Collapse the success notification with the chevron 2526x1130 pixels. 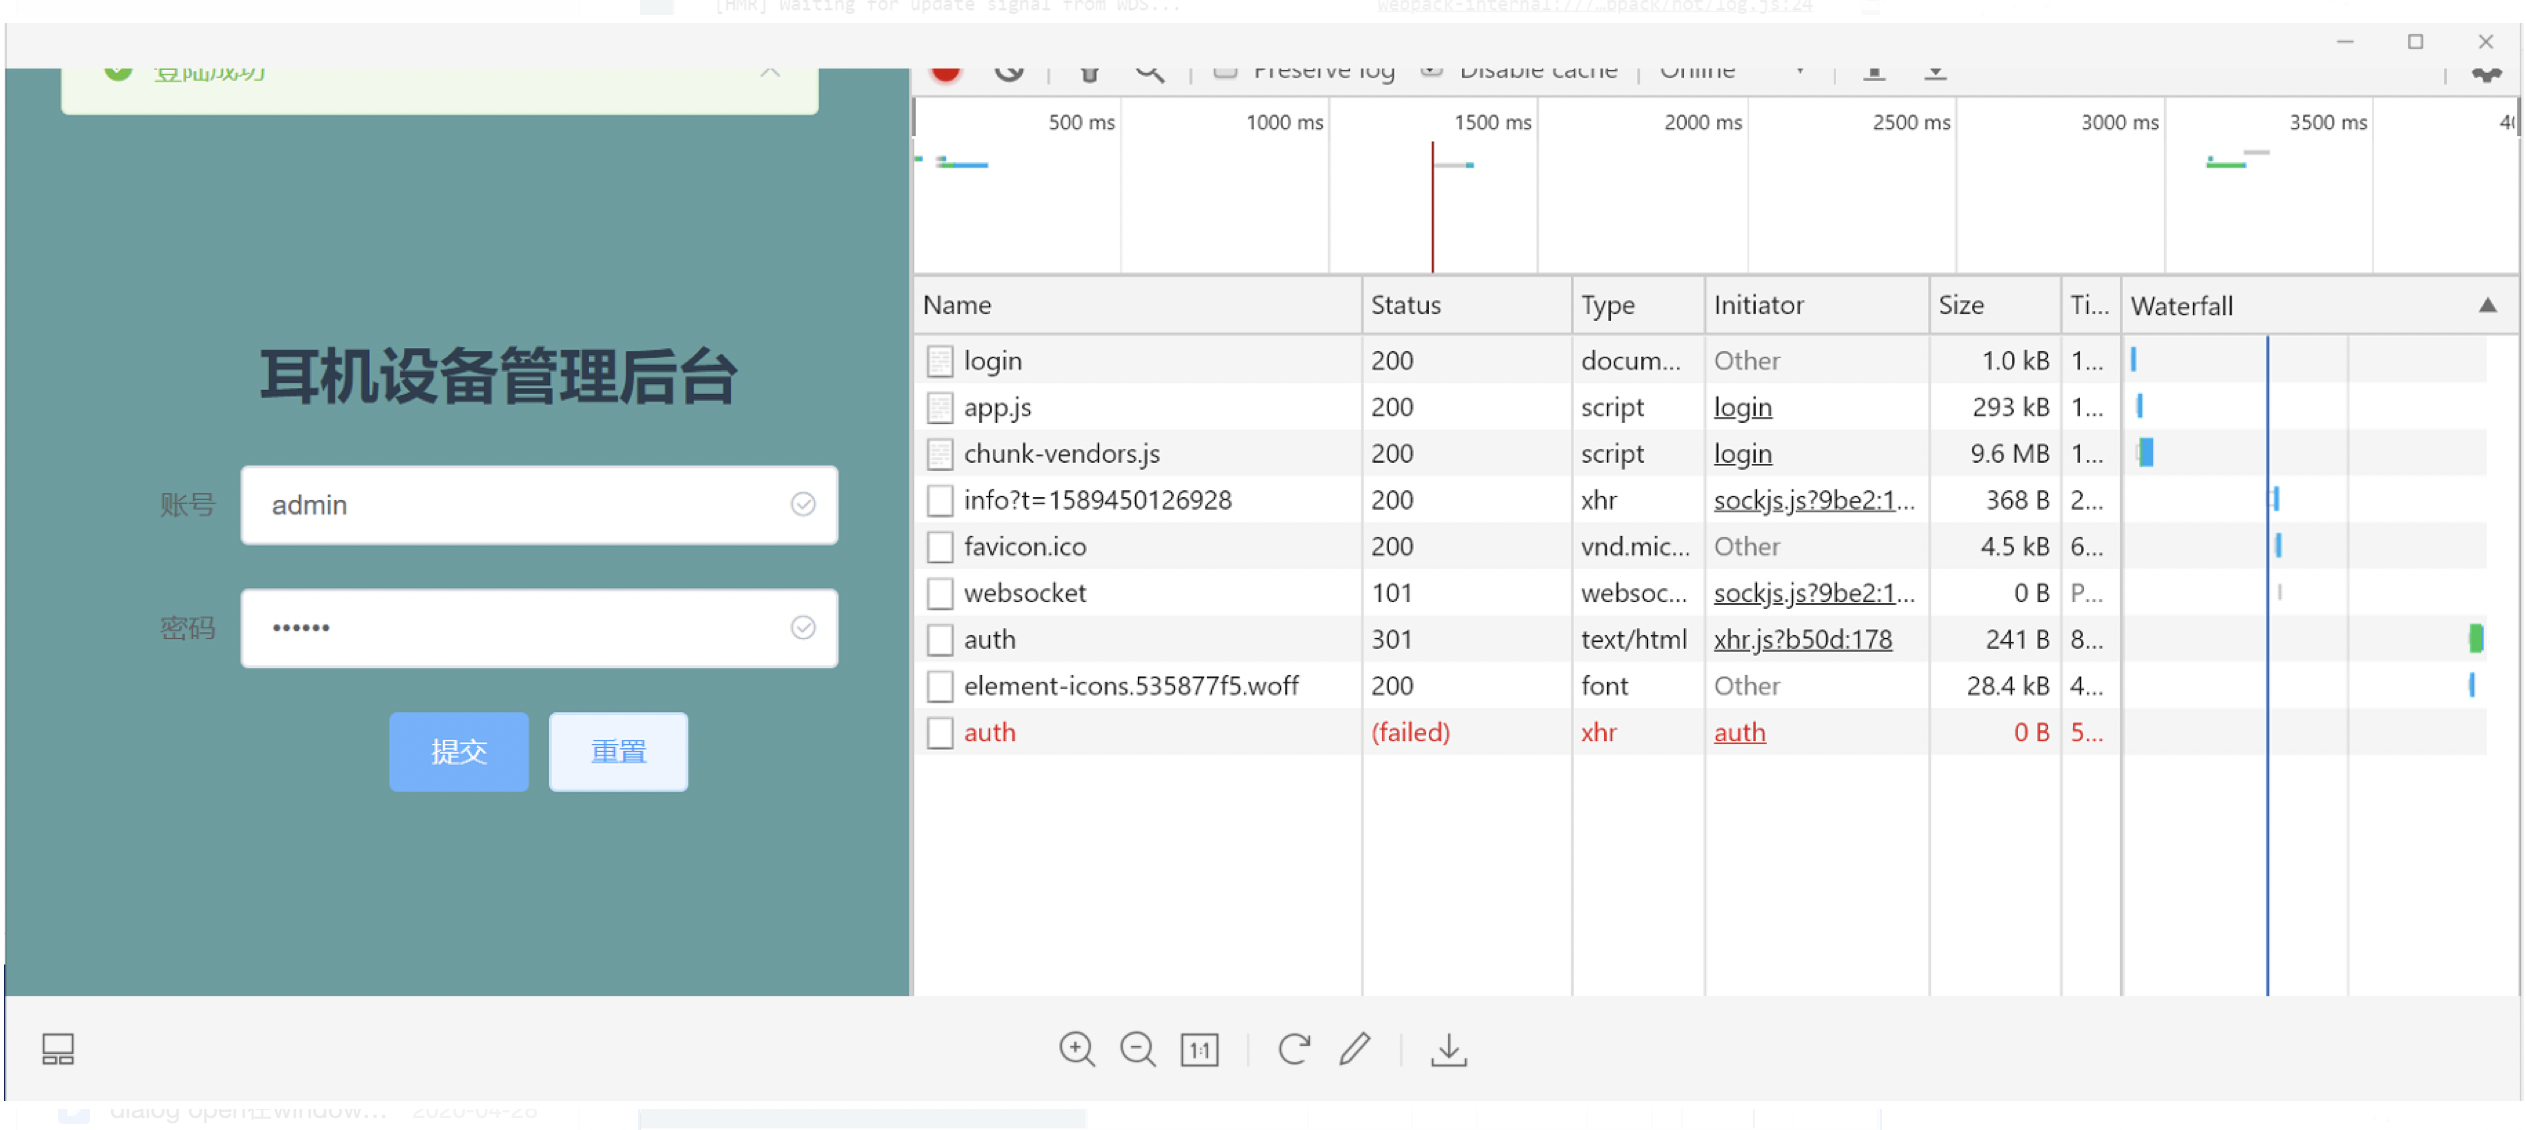pyautogui.click(x=769, y=73)
